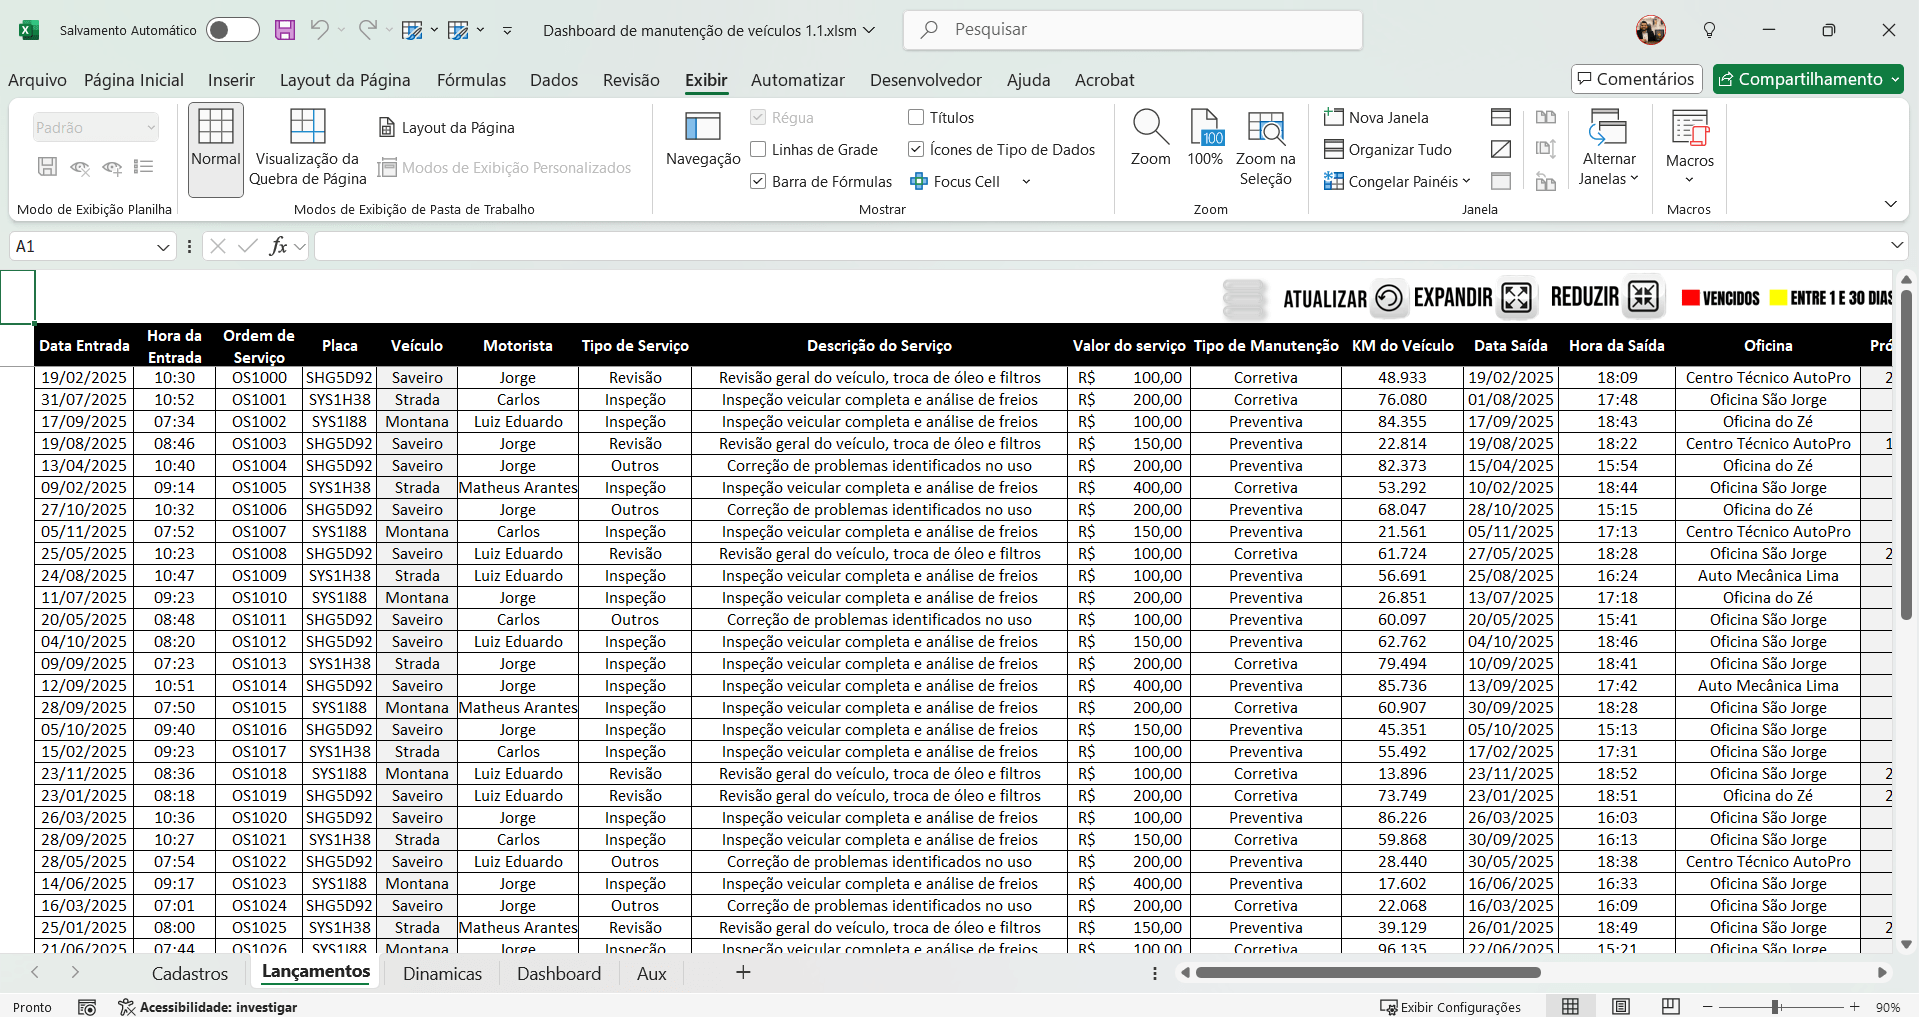Click the ATUALIZAR refresh icon
This screenshot has width=1919, height=1017.
[x=1389, y=298]
